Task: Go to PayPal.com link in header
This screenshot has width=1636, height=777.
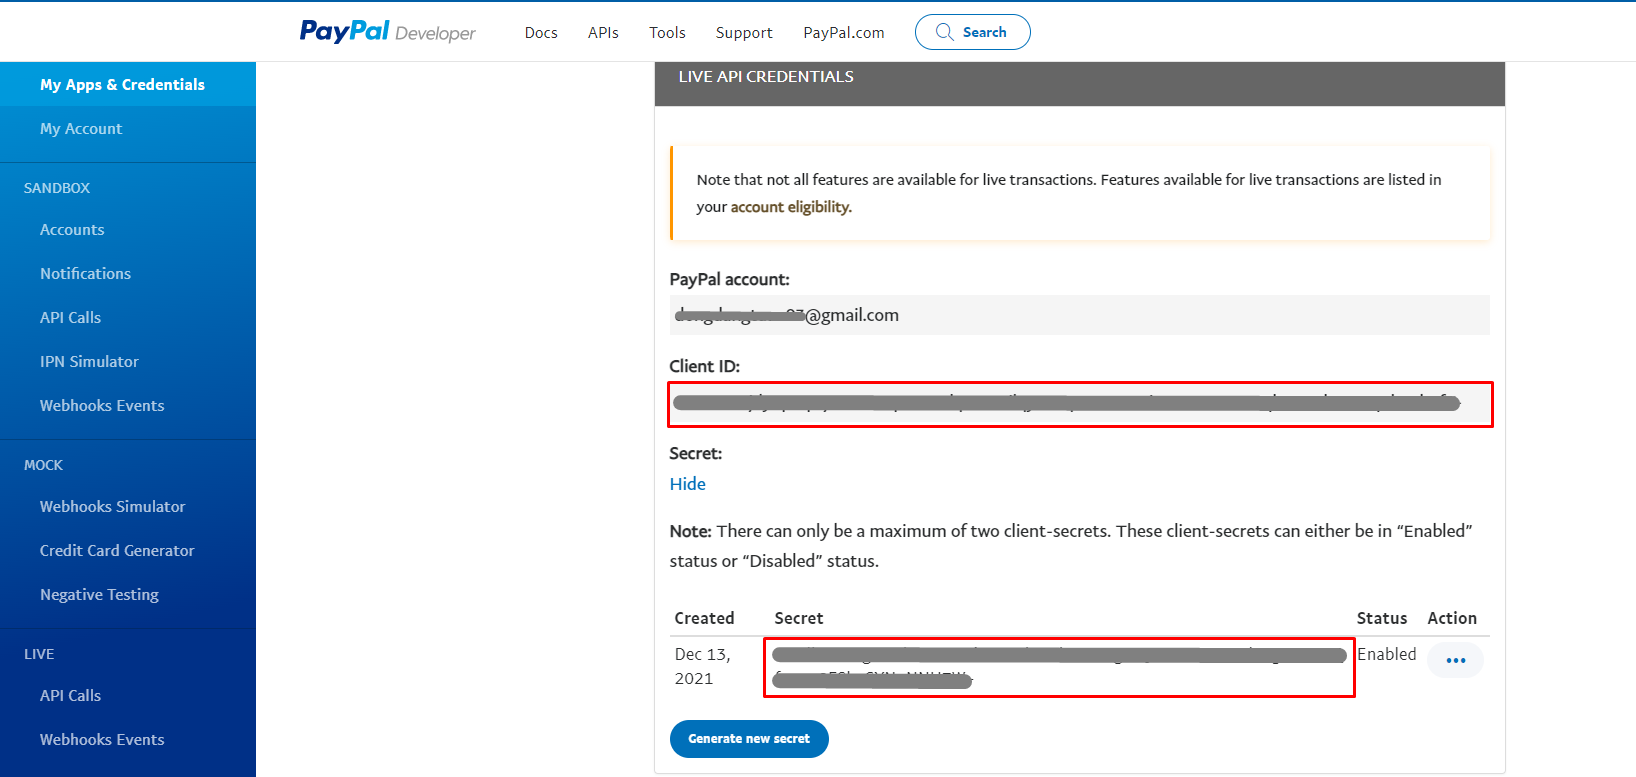Action: coord(844,33)
